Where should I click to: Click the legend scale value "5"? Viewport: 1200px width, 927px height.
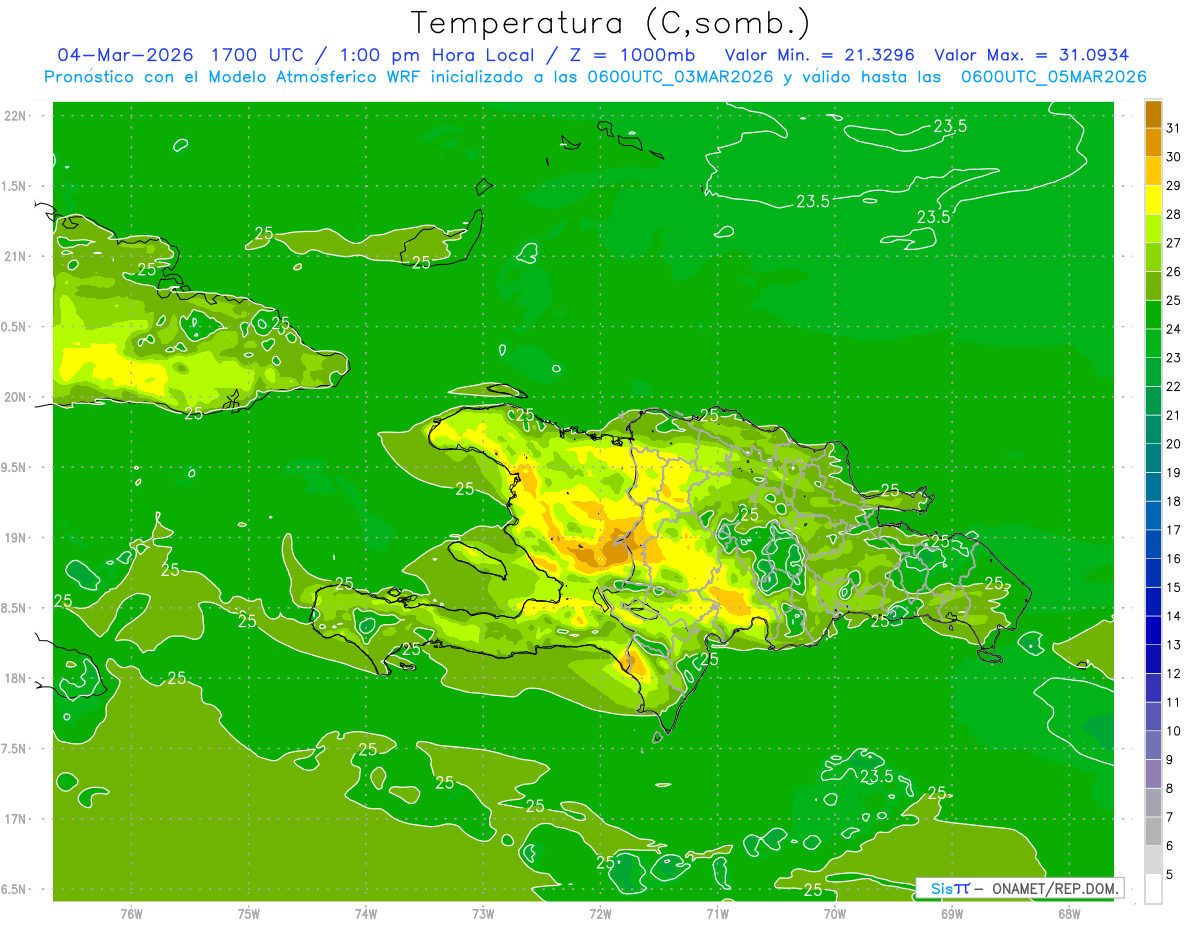click(1169, 874)
